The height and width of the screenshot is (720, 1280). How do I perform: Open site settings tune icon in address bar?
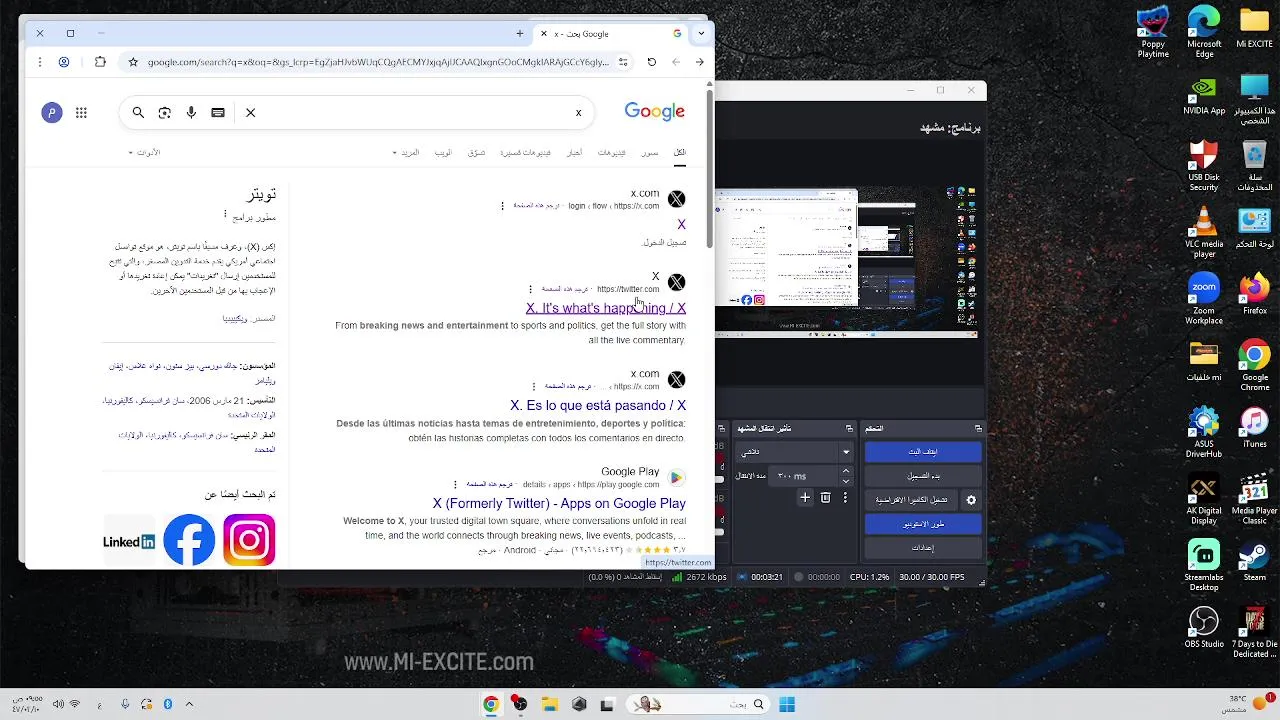623,62
